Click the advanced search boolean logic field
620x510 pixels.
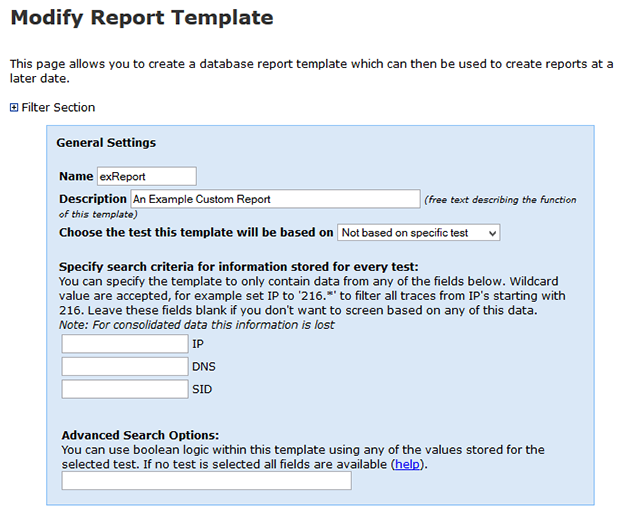point(206,480)
